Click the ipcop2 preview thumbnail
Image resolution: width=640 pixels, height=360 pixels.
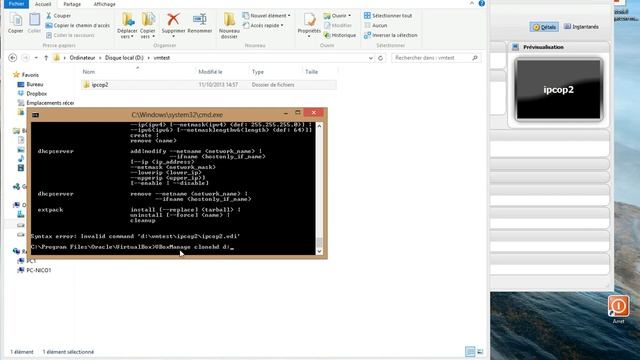point(558,89)
